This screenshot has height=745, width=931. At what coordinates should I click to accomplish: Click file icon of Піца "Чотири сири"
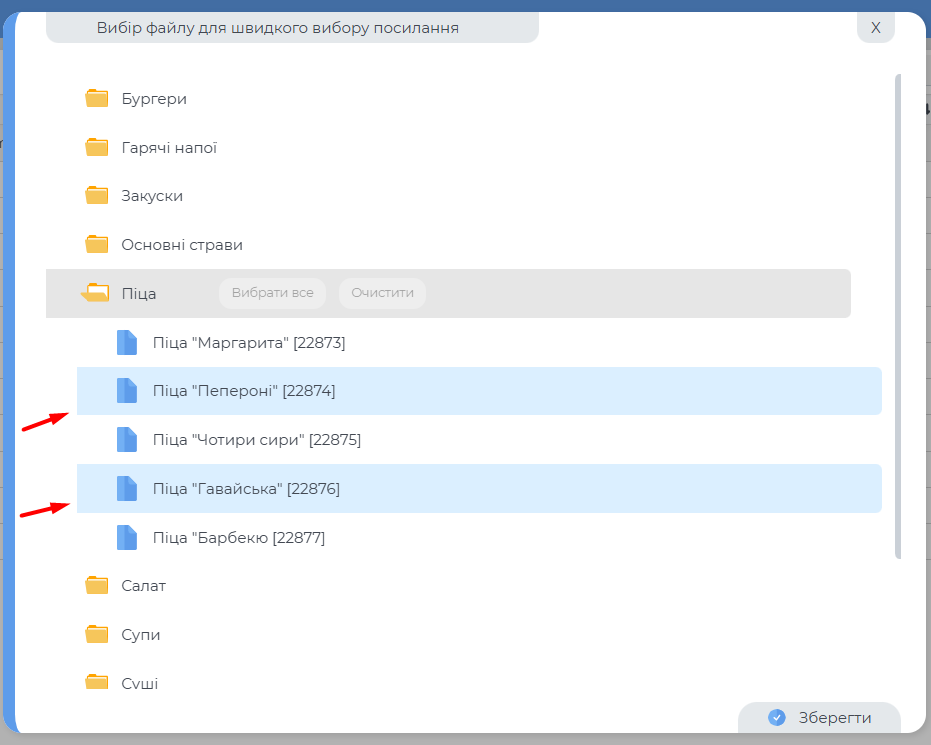coord(127,440)
